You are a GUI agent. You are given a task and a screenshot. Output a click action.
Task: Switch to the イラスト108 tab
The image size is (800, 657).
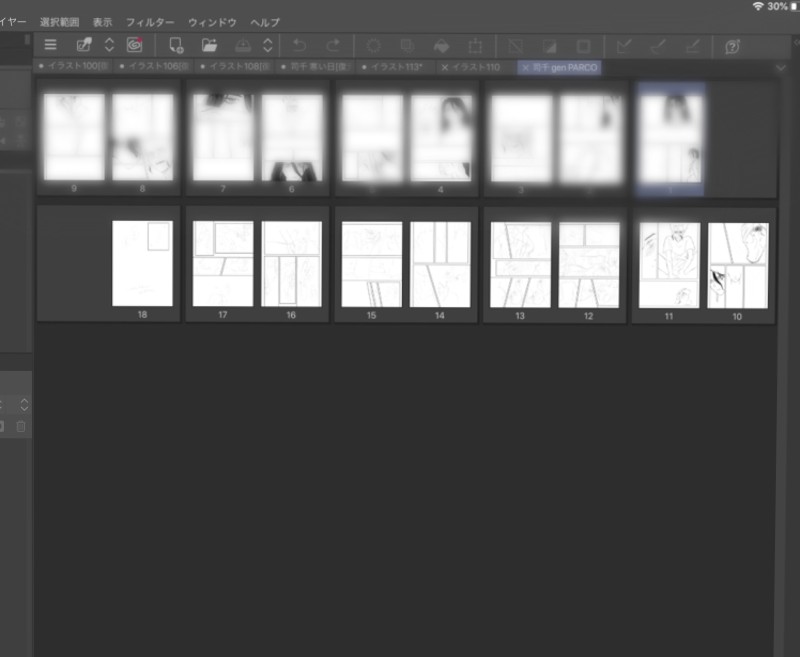(x=235, y=67)
